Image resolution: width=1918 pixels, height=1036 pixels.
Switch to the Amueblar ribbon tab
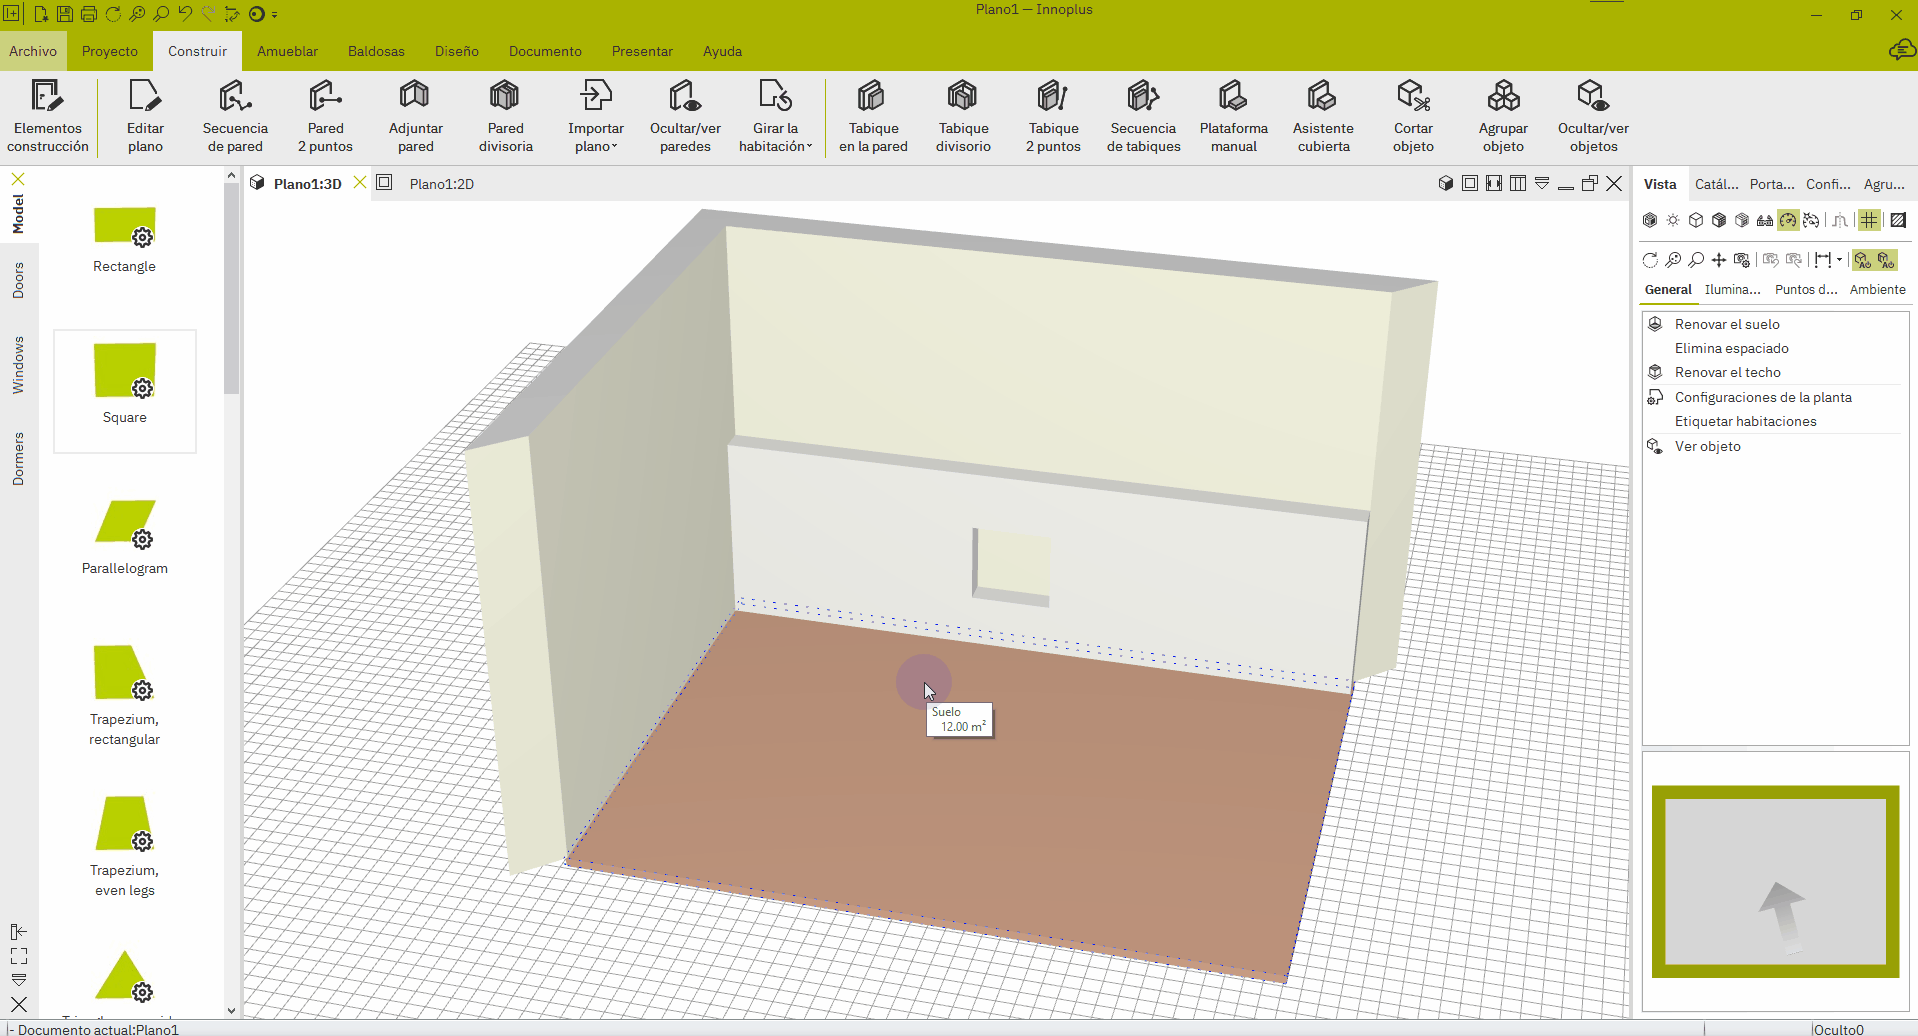(287, 51)
